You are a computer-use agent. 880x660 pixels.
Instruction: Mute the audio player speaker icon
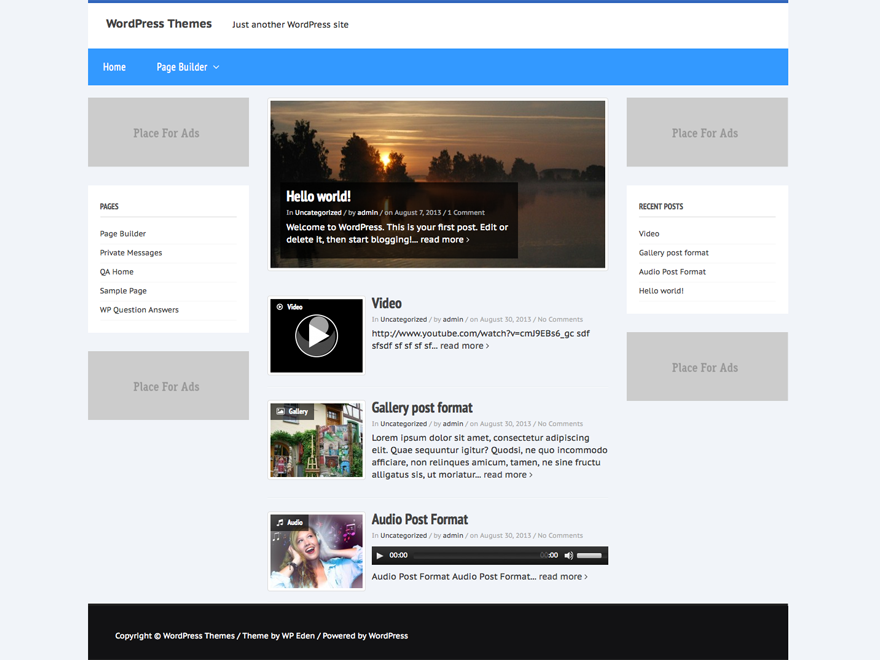pos(568,555)
